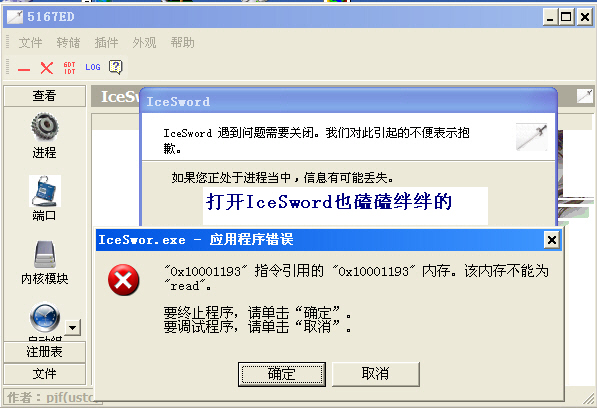Click the 确定 button to terminate program
Viewport: 597px width, 408px height.
(x=282, y=374)
